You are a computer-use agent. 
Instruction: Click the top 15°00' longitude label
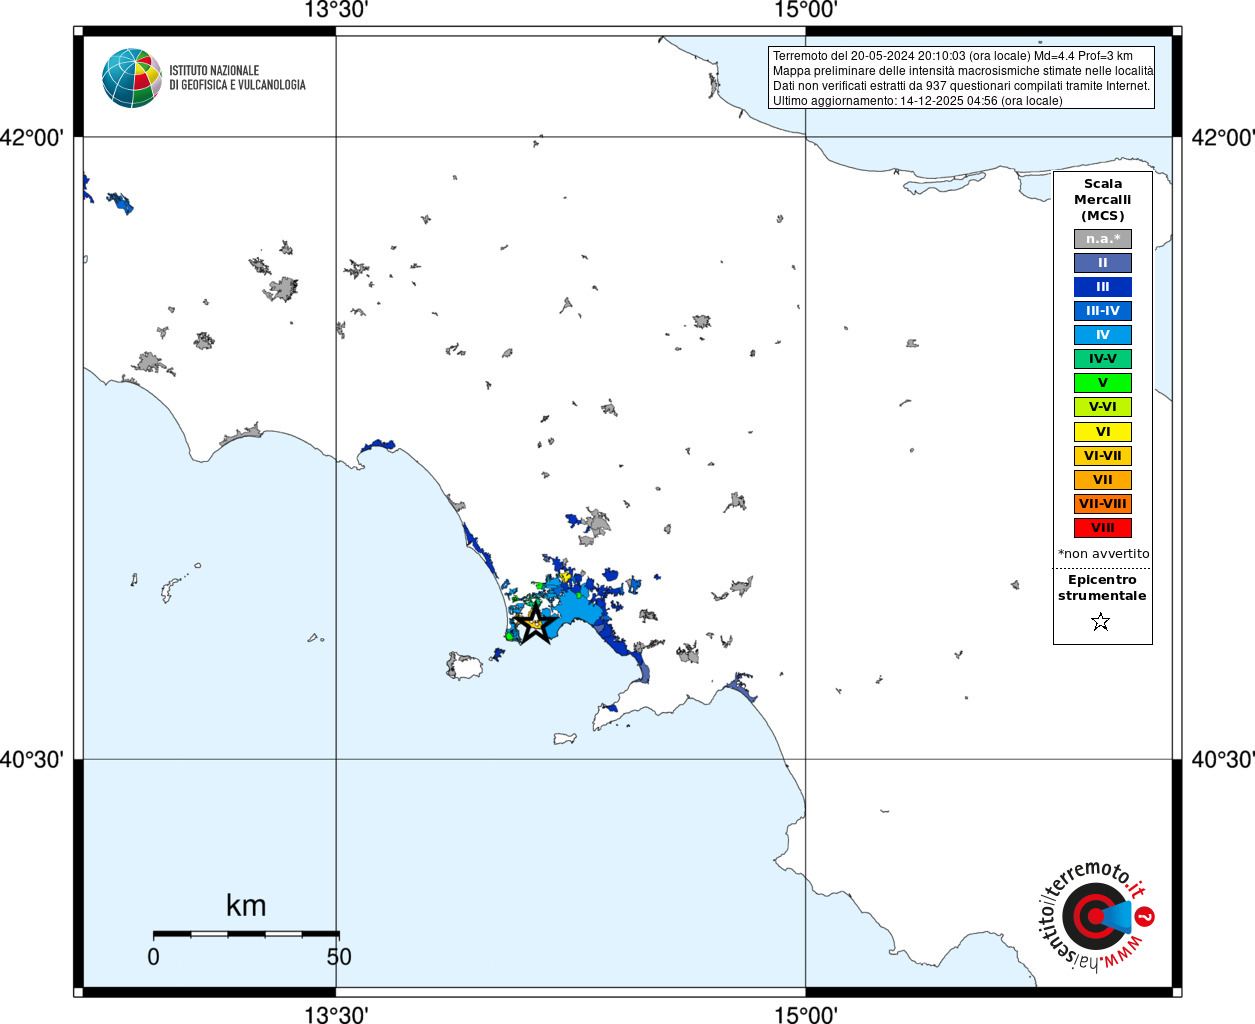pyautogui.click(x=805, y=10)
